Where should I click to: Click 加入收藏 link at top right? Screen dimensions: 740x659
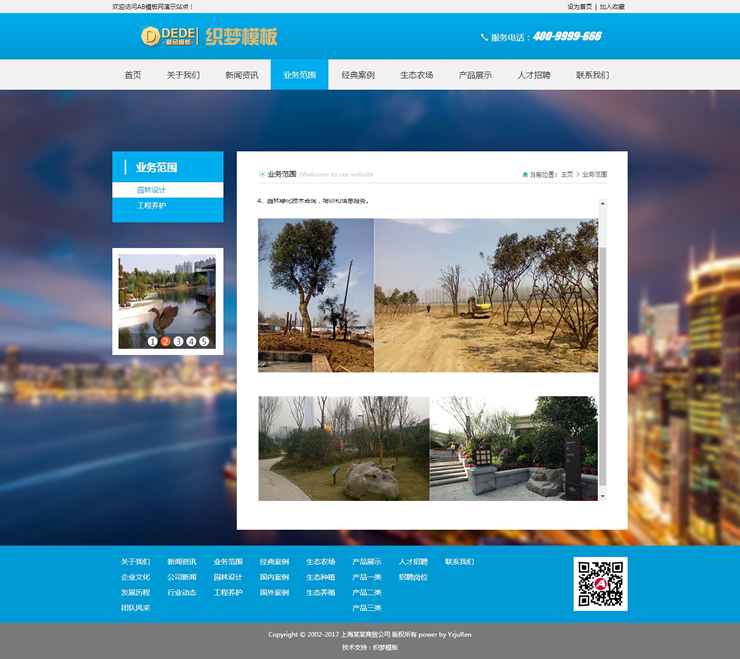coord(612,6)
